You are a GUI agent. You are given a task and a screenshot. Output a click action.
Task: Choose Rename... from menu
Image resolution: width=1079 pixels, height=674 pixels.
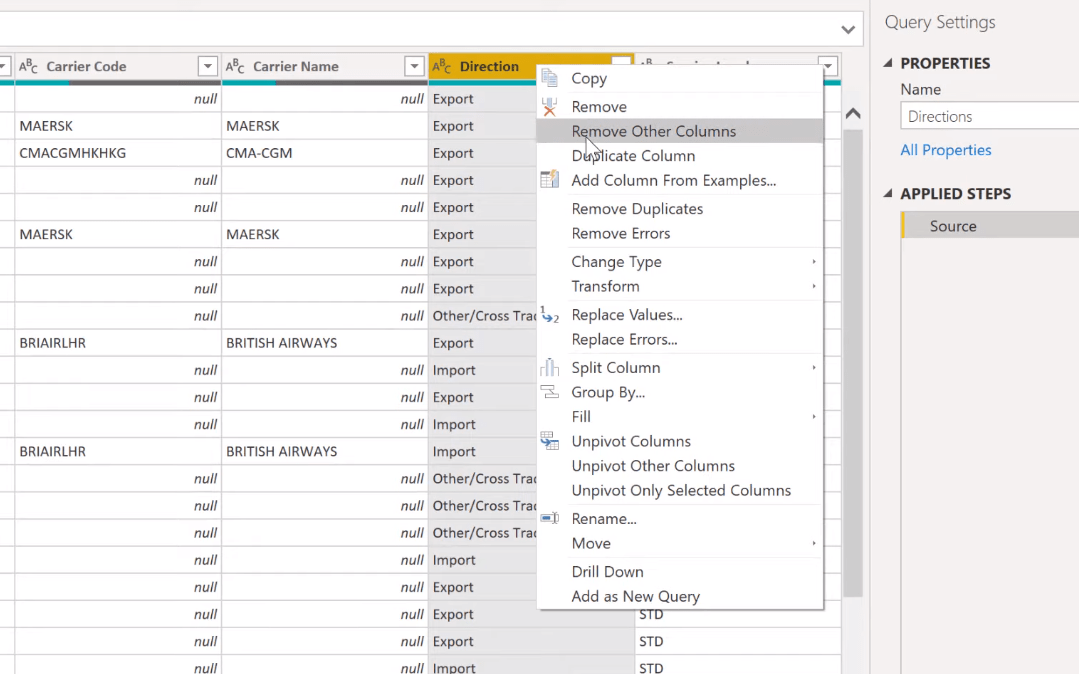click(680, 519)
